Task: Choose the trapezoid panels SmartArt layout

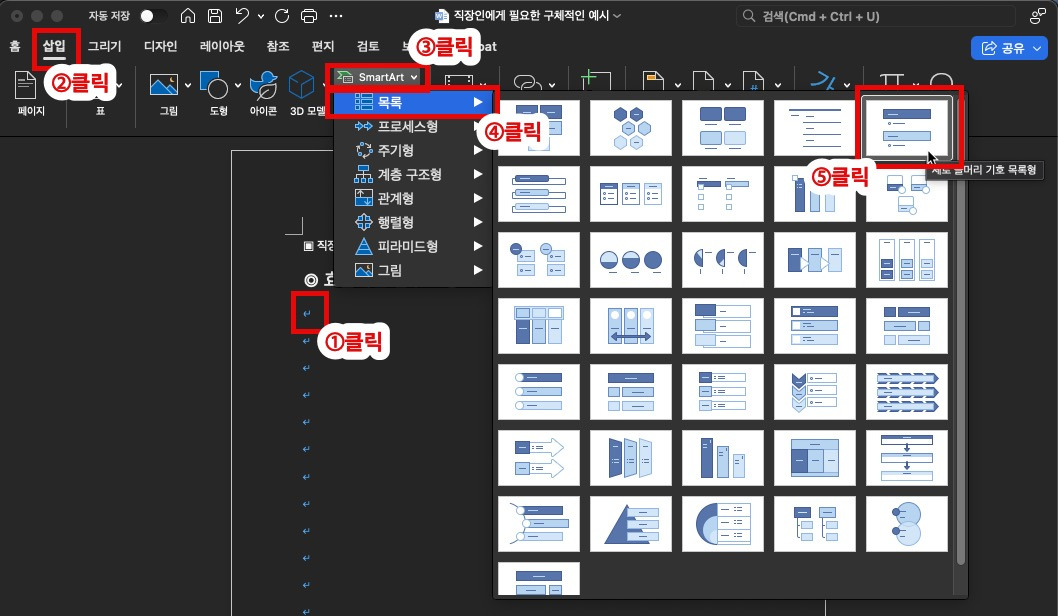Action: tap(631, 458)
